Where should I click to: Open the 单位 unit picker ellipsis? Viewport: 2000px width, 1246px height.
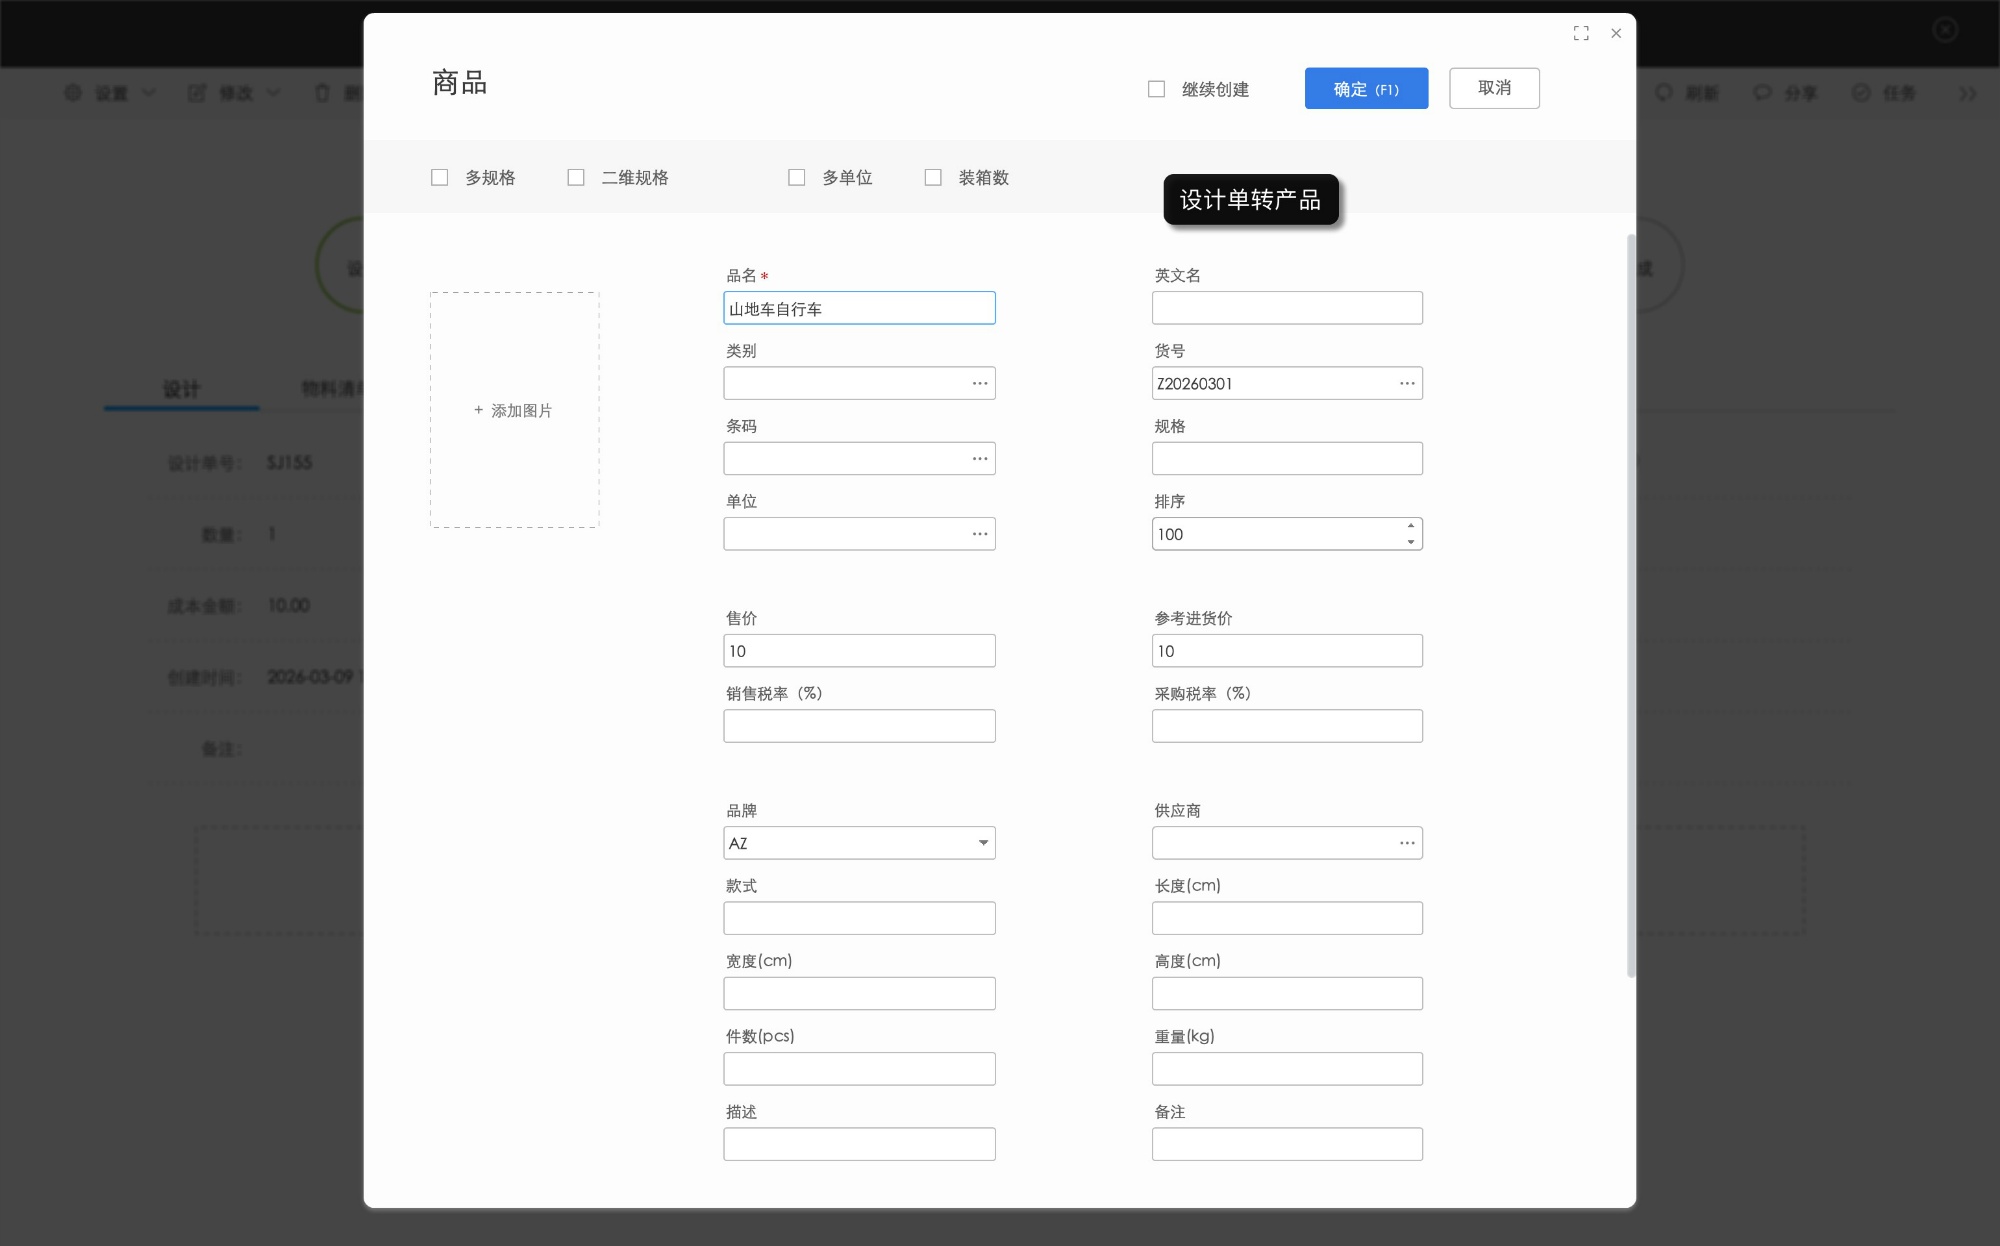[x=978, y=533]
